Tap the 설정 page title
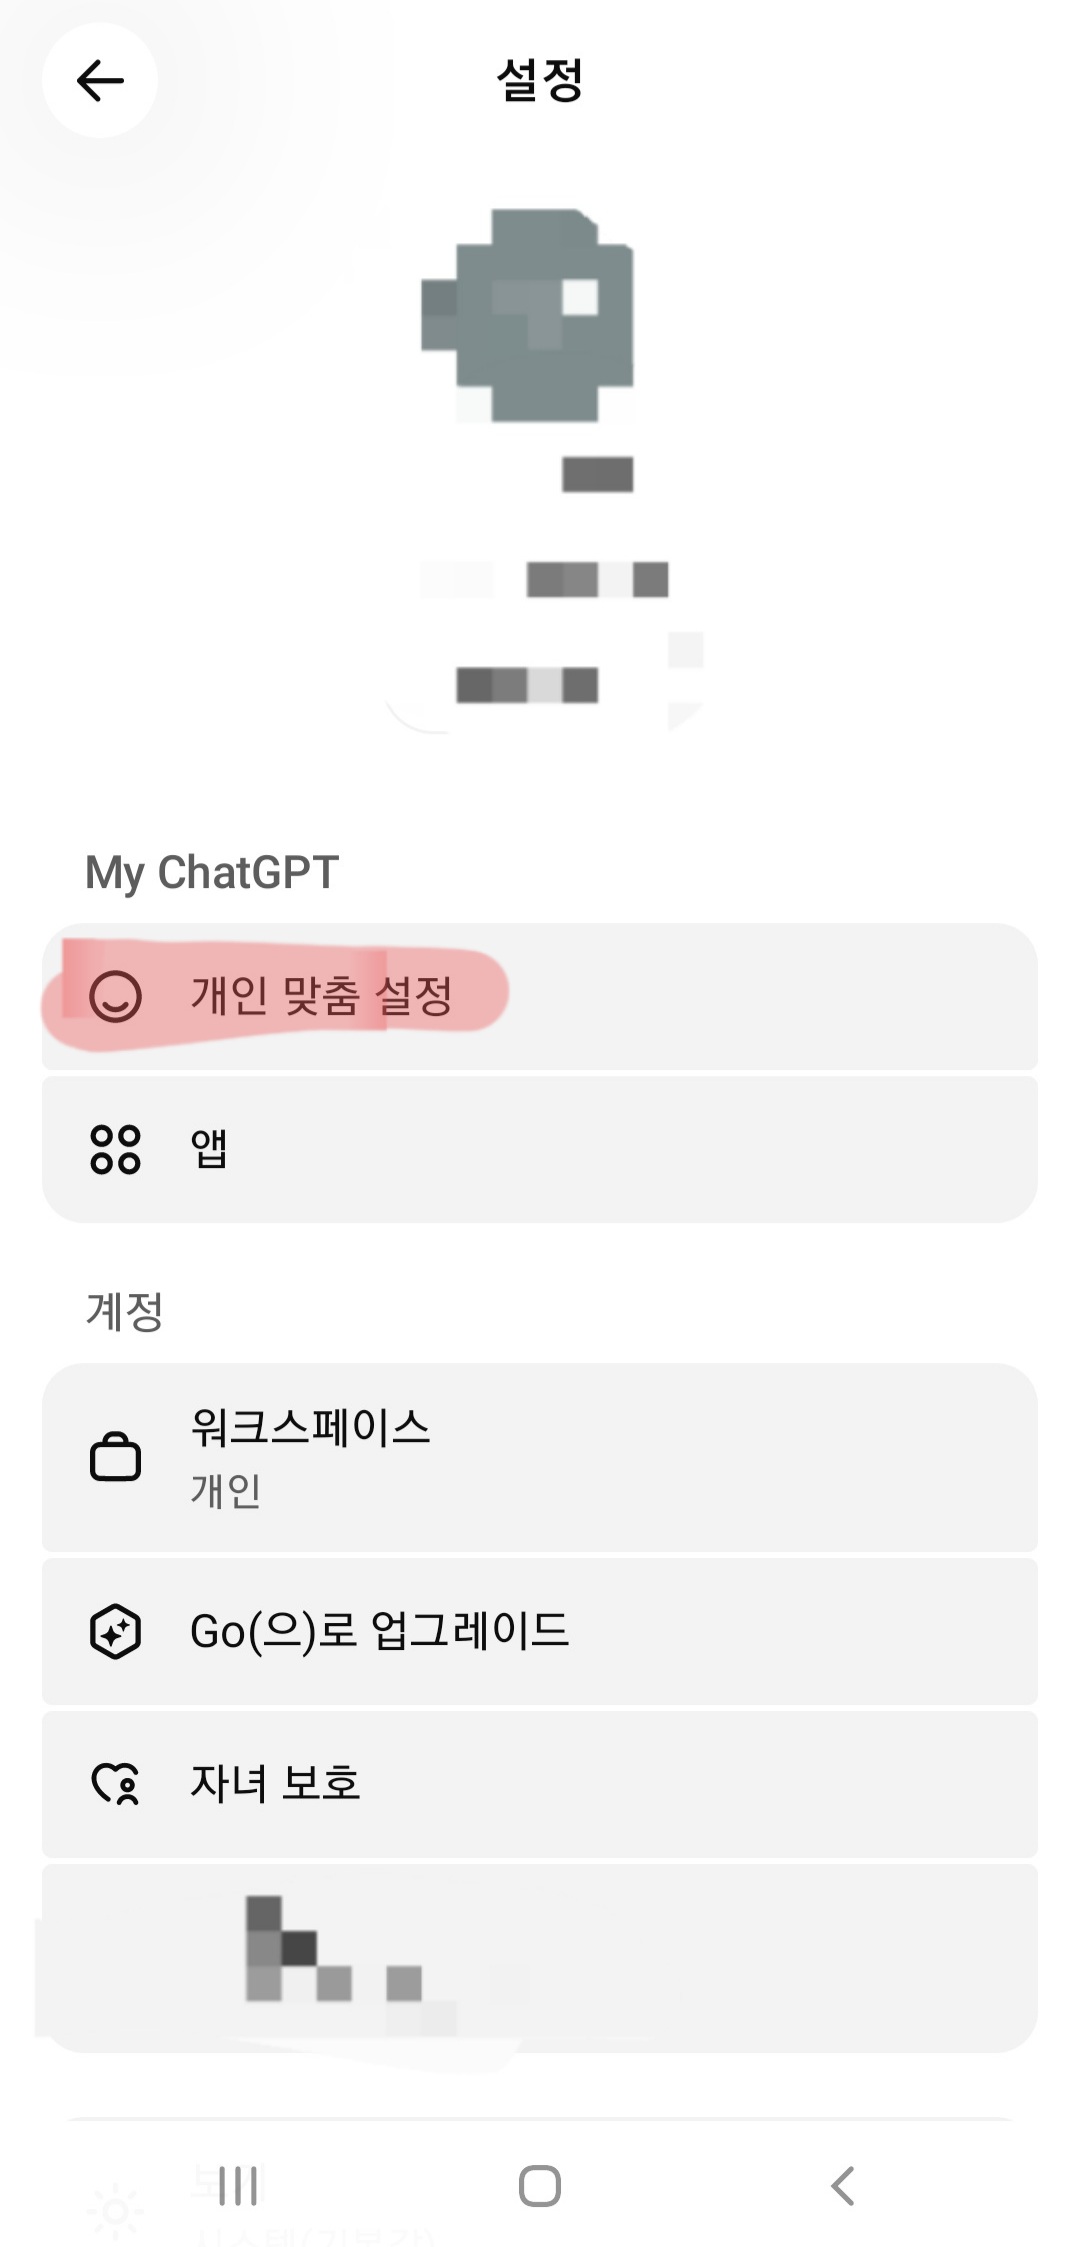The width and height of the screenshot is (1080, 2247). point(540,81)
